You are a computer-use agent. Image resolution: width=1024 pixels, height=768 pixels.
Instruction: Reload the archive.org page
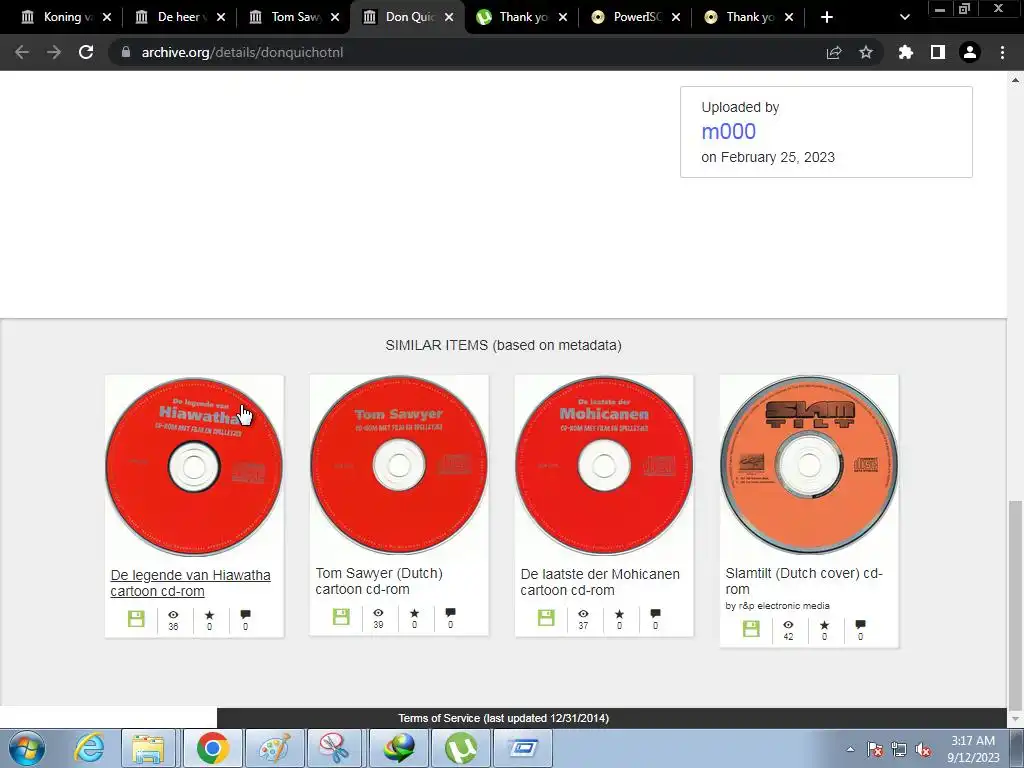tap(86, 52)
